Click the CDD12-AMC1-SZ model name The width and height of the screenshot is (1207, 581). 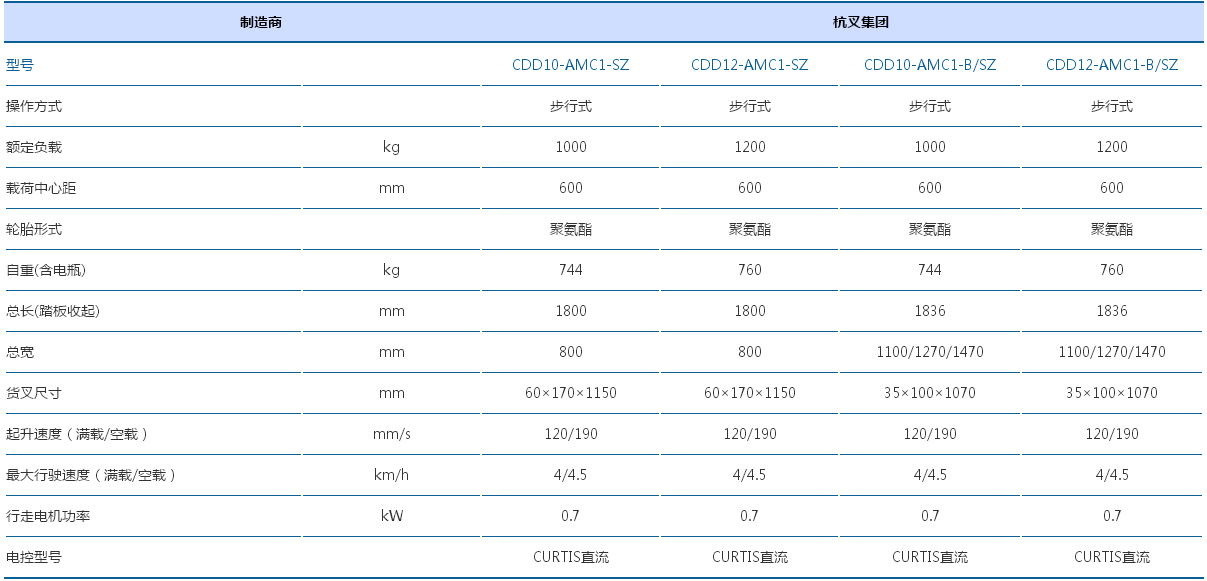pos(749,65)
